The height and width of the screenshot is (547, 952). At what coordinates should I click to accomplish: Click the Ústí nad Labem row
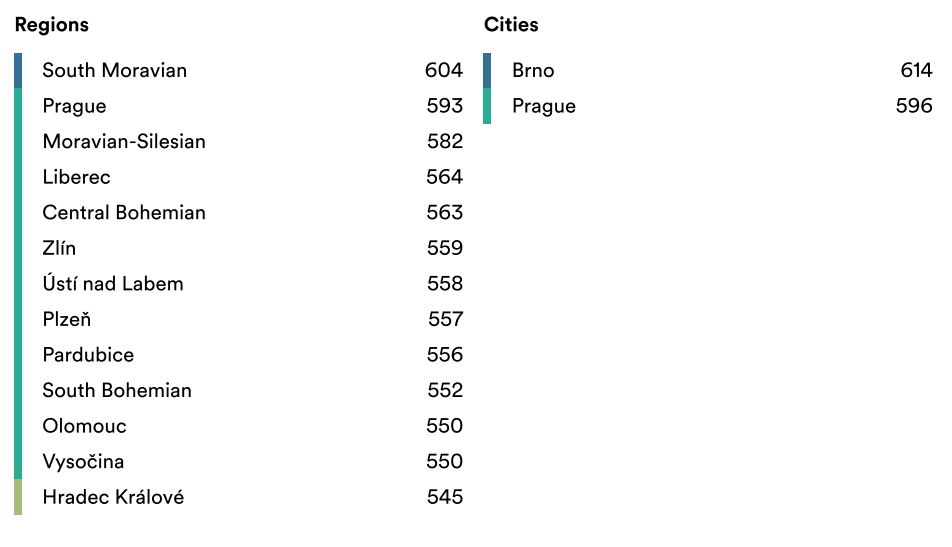(x=239, y=284)
